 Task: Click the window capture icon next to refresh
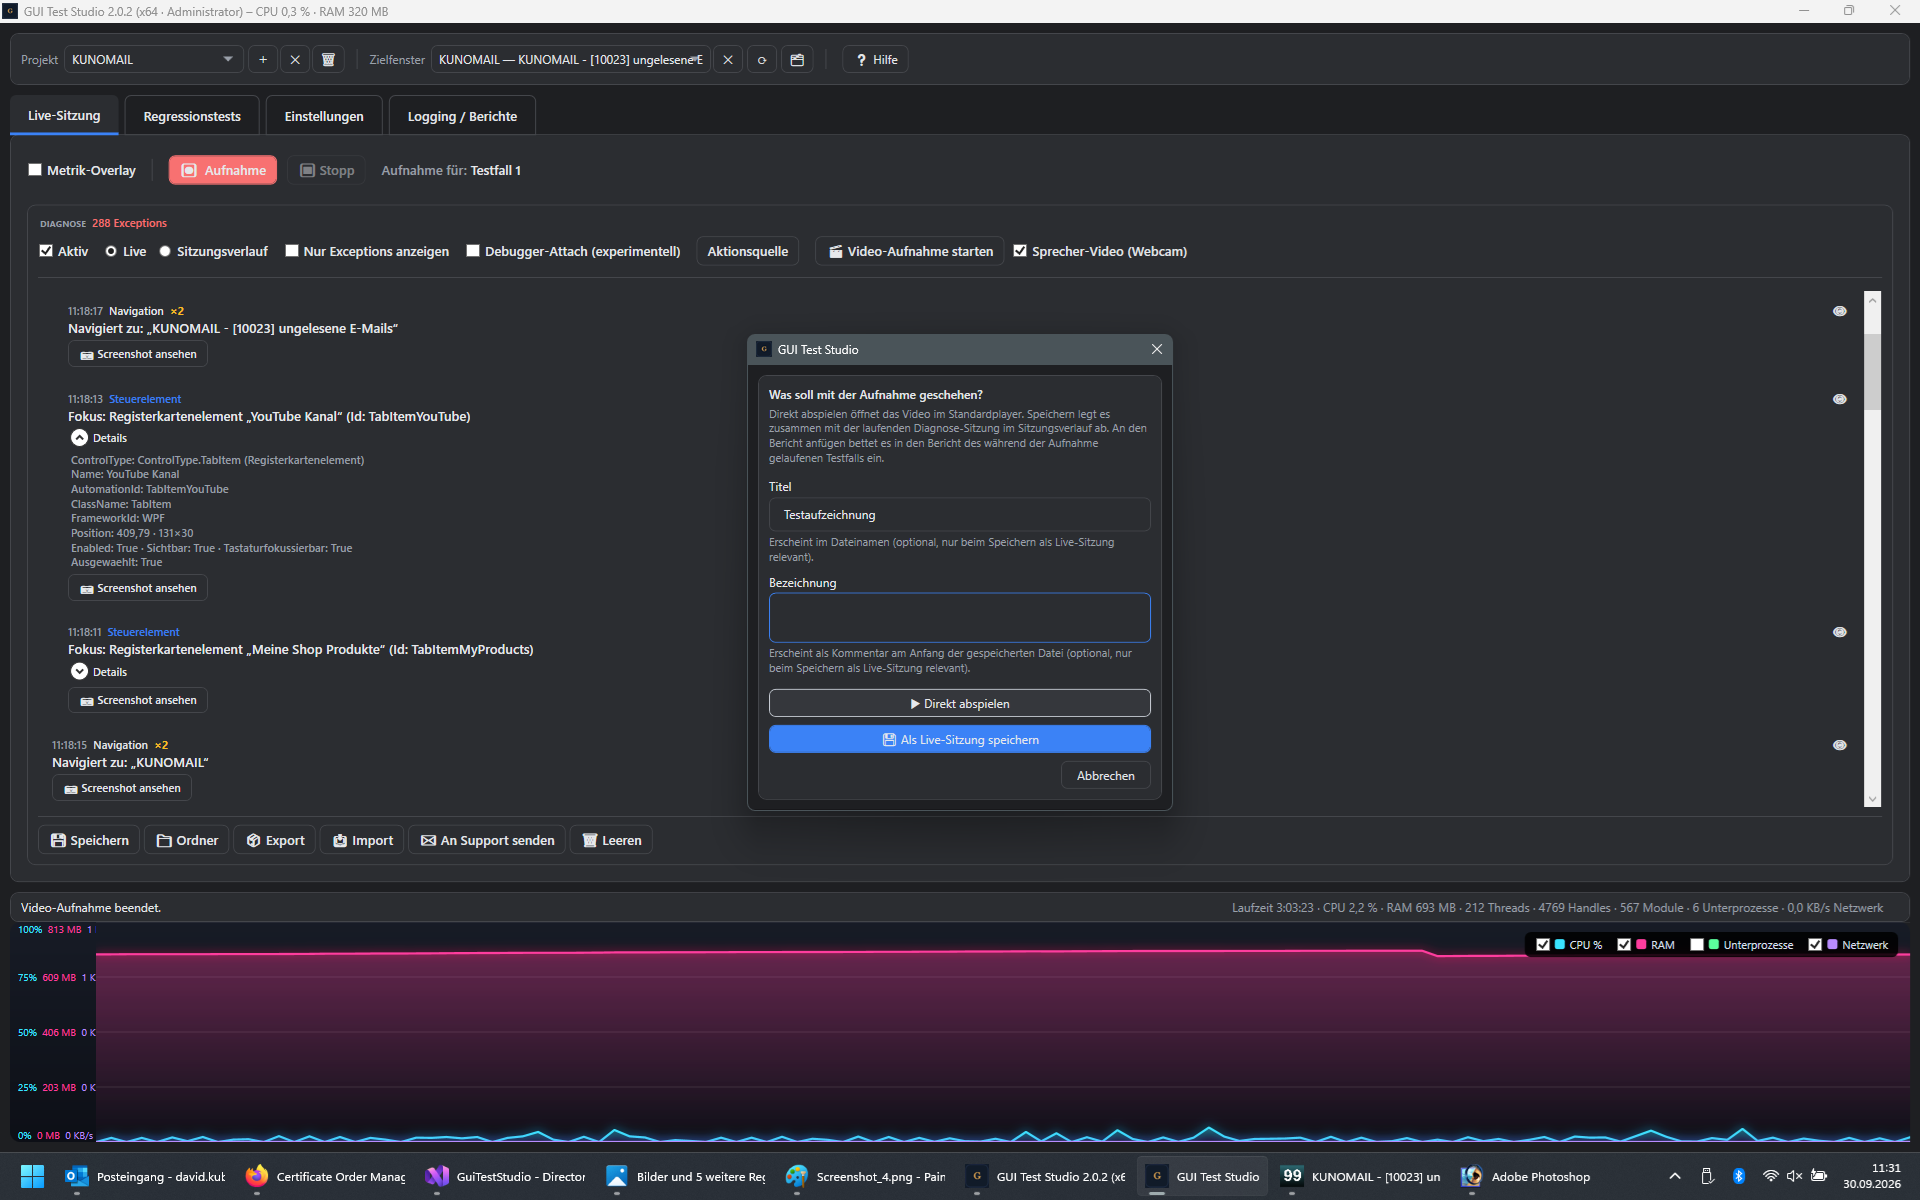(797, 60)
